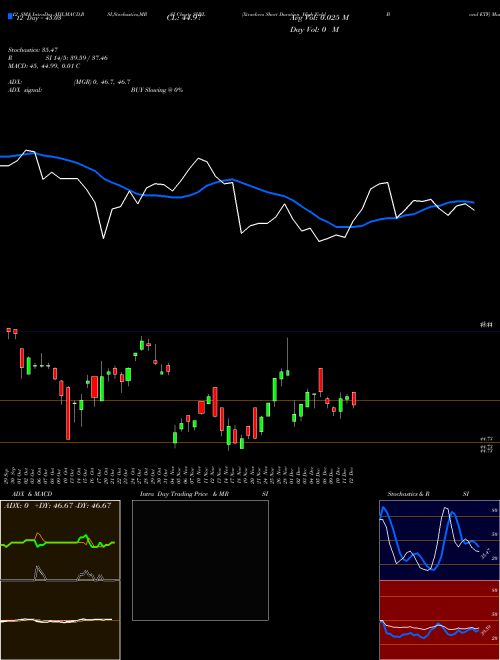Click the tall red candlestick touching lower support line

[68, 413]
